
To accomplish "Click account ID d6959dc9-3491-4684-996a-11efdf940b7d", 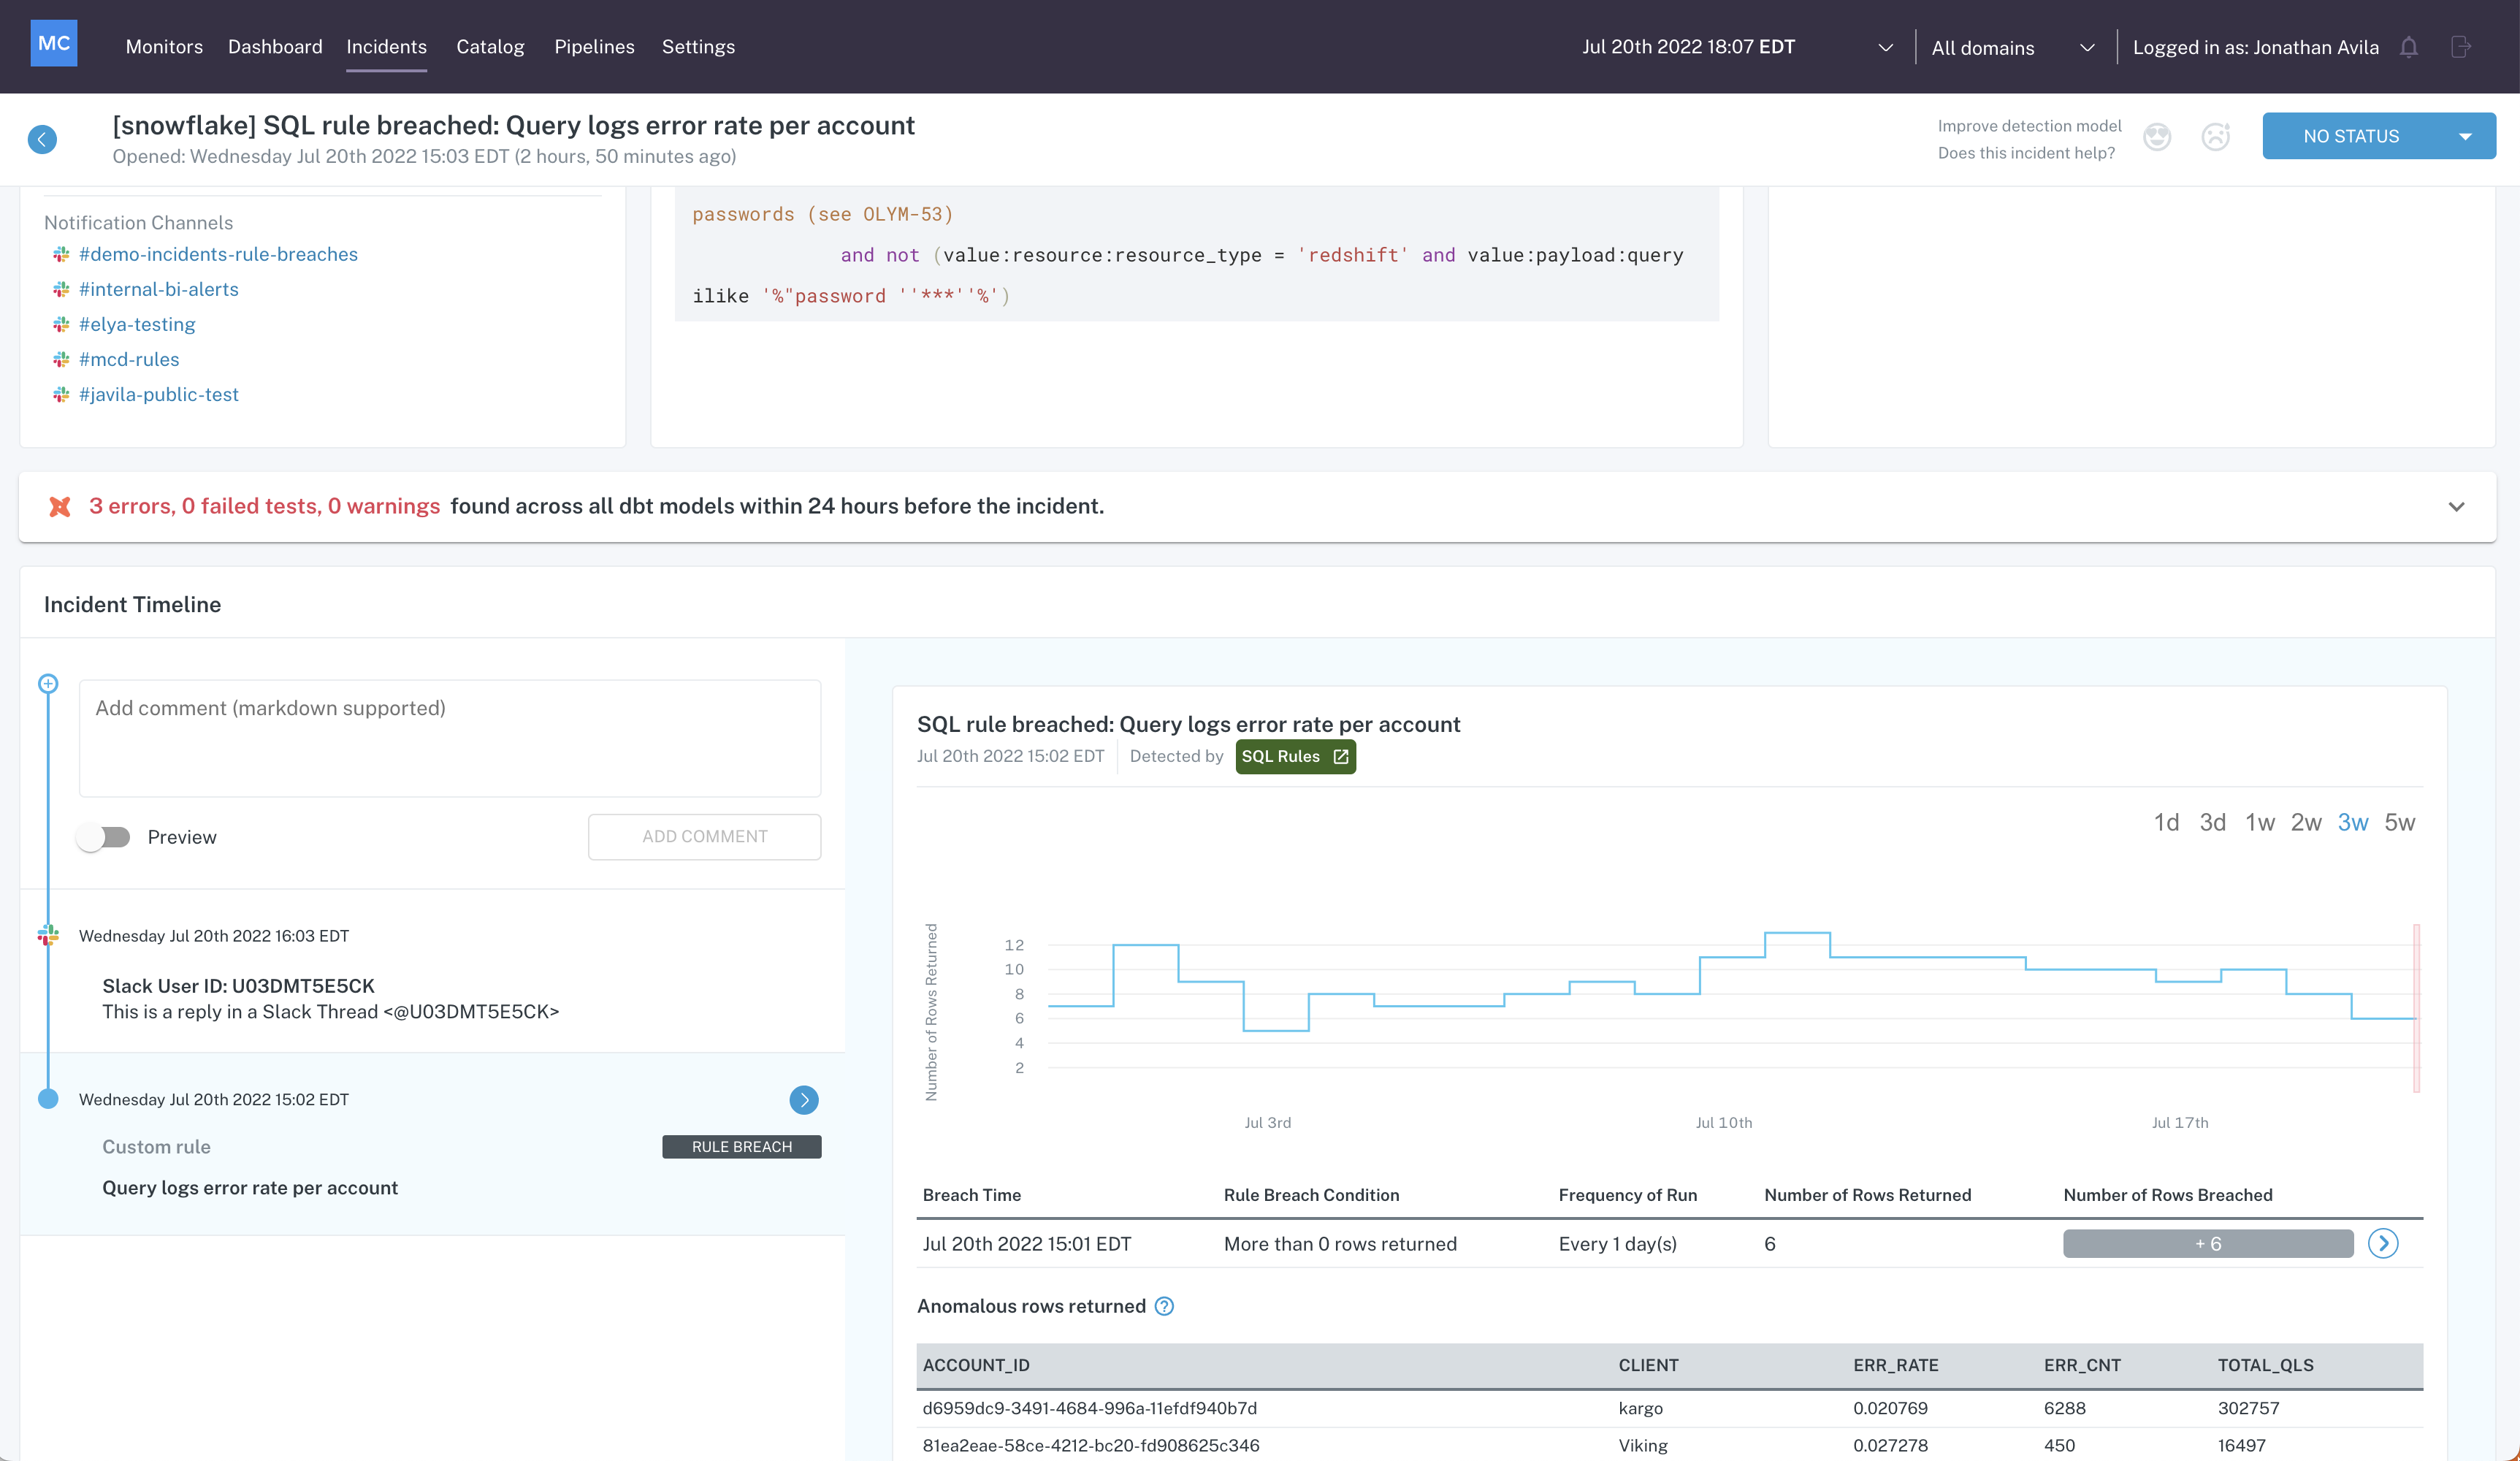I will point(1089,1408).
